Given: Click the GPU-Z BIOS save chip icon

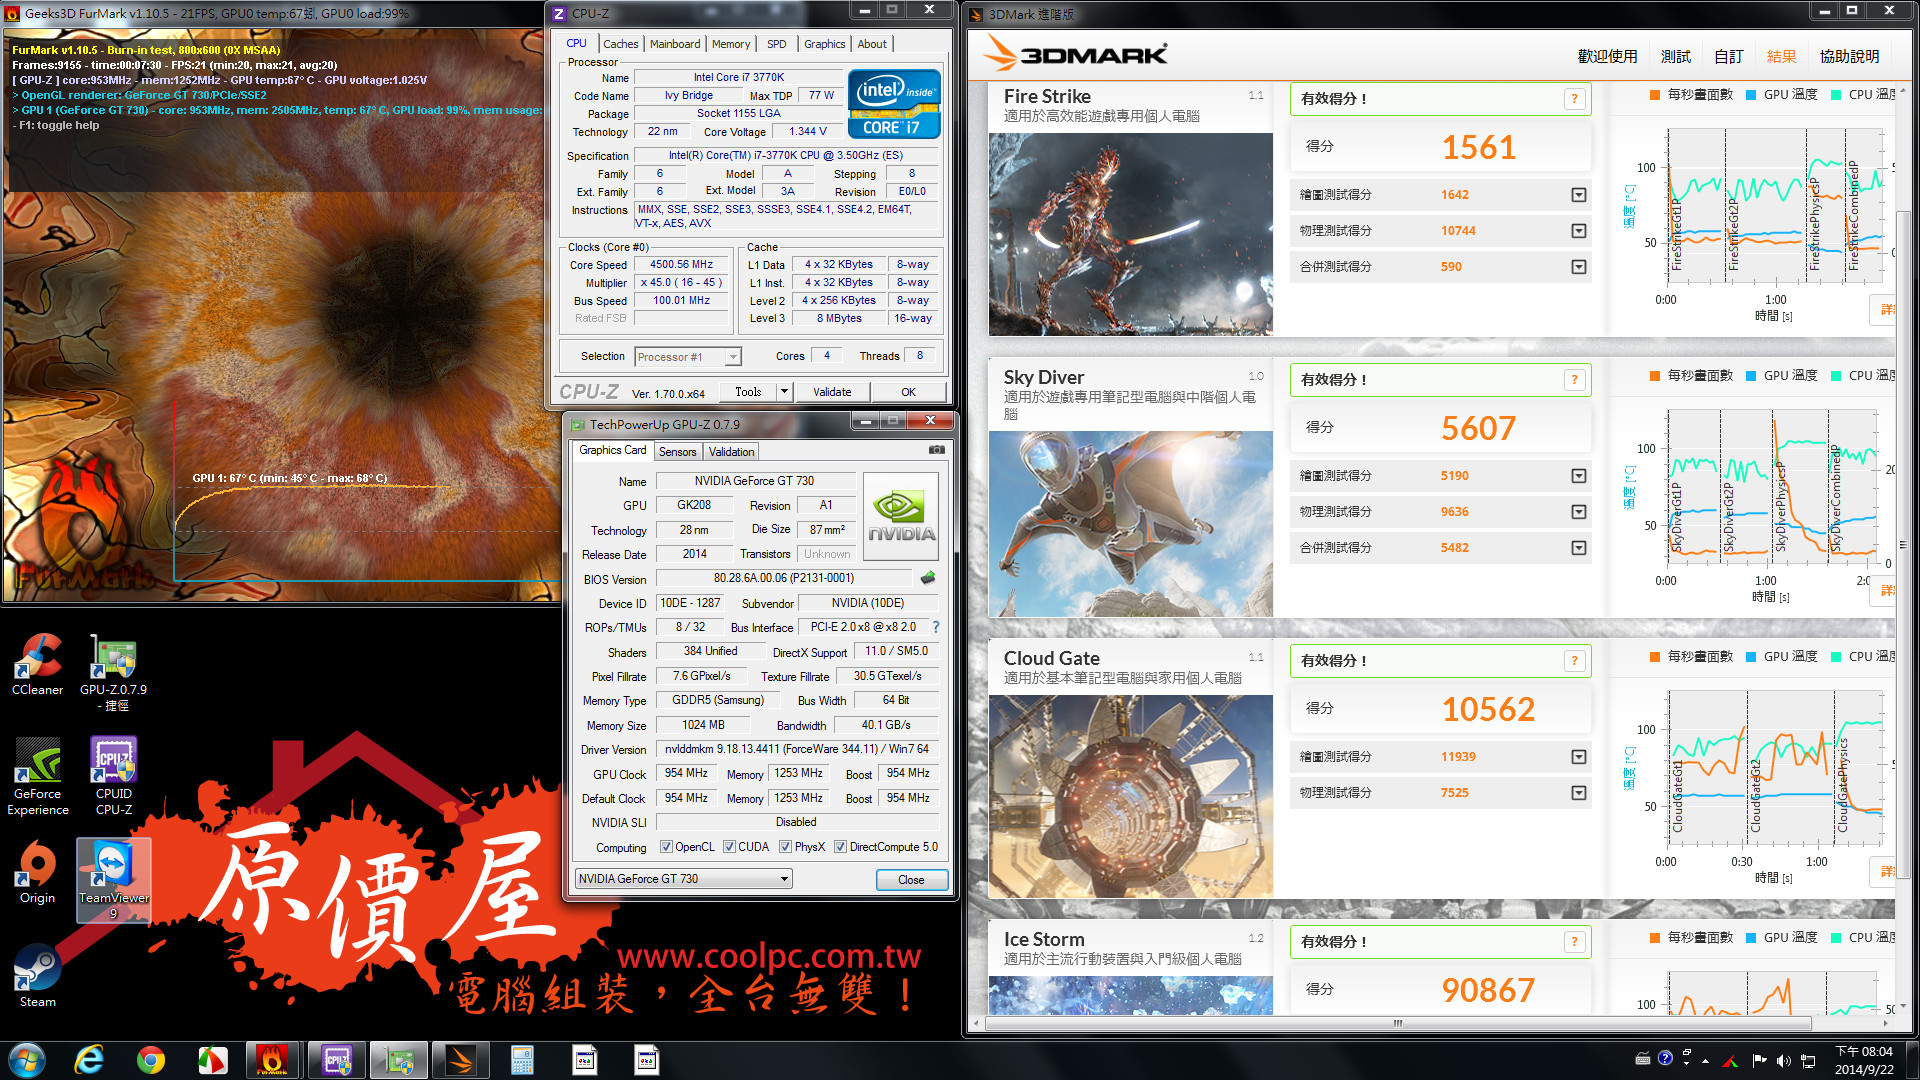Looking at the screenshot, I should point(928,577).
